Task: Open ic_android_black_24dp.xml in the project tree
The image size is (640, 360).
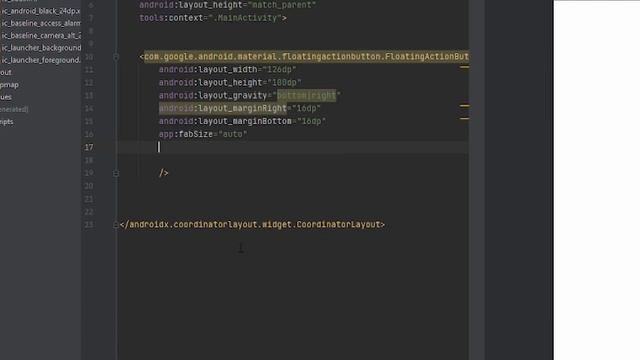Action: (x=40, y=11)
